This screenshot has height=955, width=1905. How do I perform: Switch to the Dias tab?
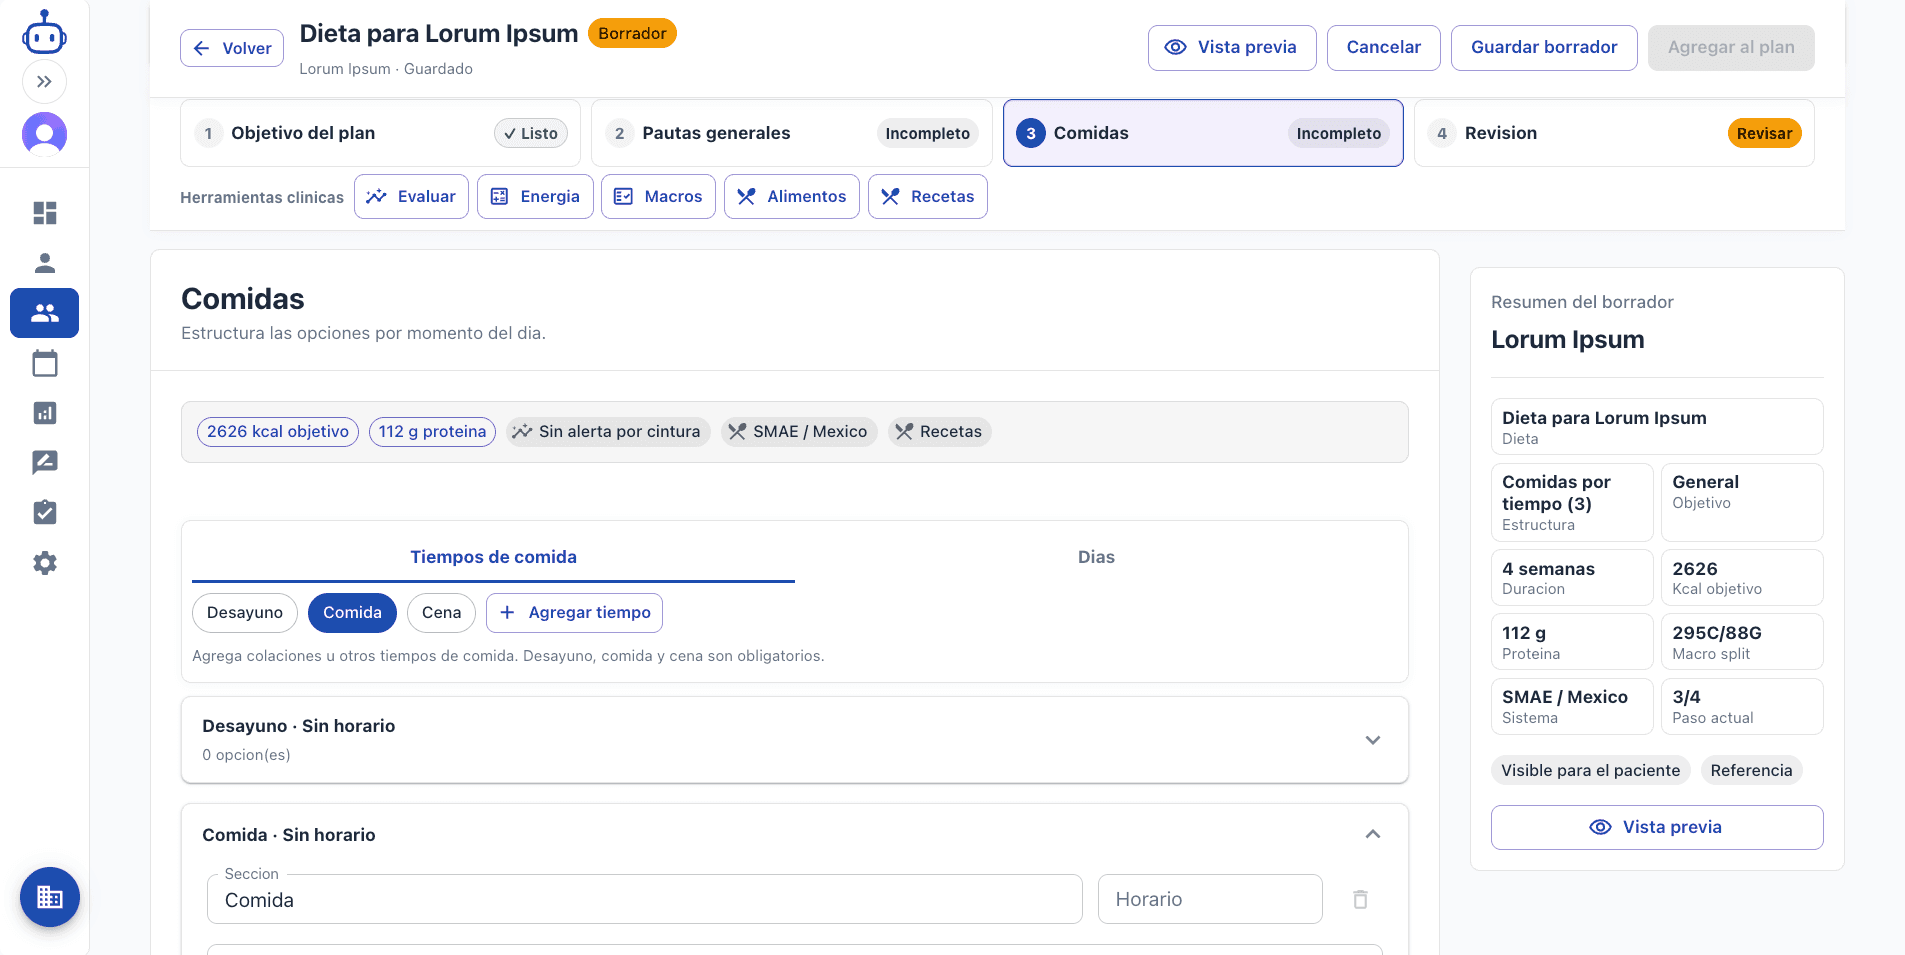click(x=1096, y=557)
